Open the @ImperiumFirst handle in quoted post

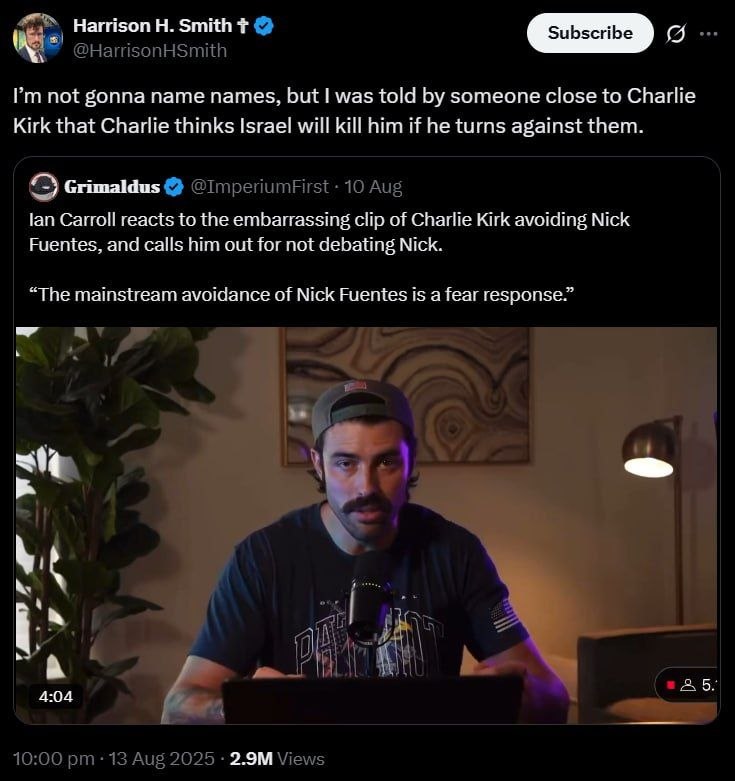pos(259,187)
